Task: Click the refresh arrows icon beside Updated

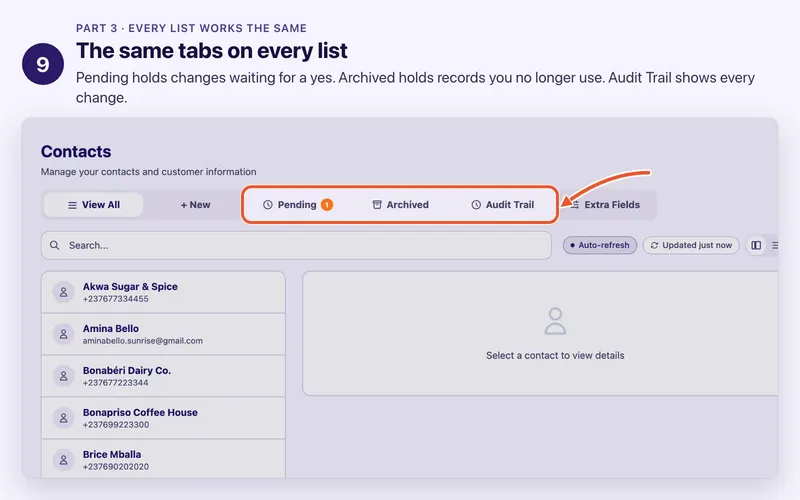Action: [654, 245]
